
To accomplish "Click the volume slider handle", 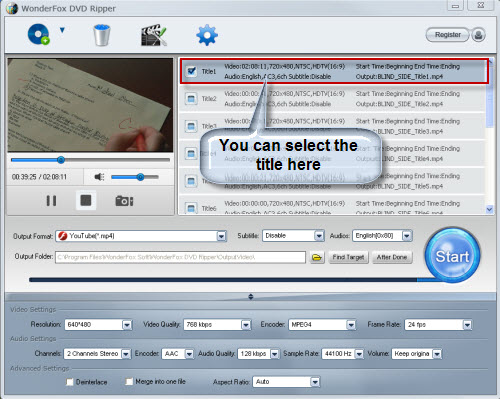I will coord(141,177).
